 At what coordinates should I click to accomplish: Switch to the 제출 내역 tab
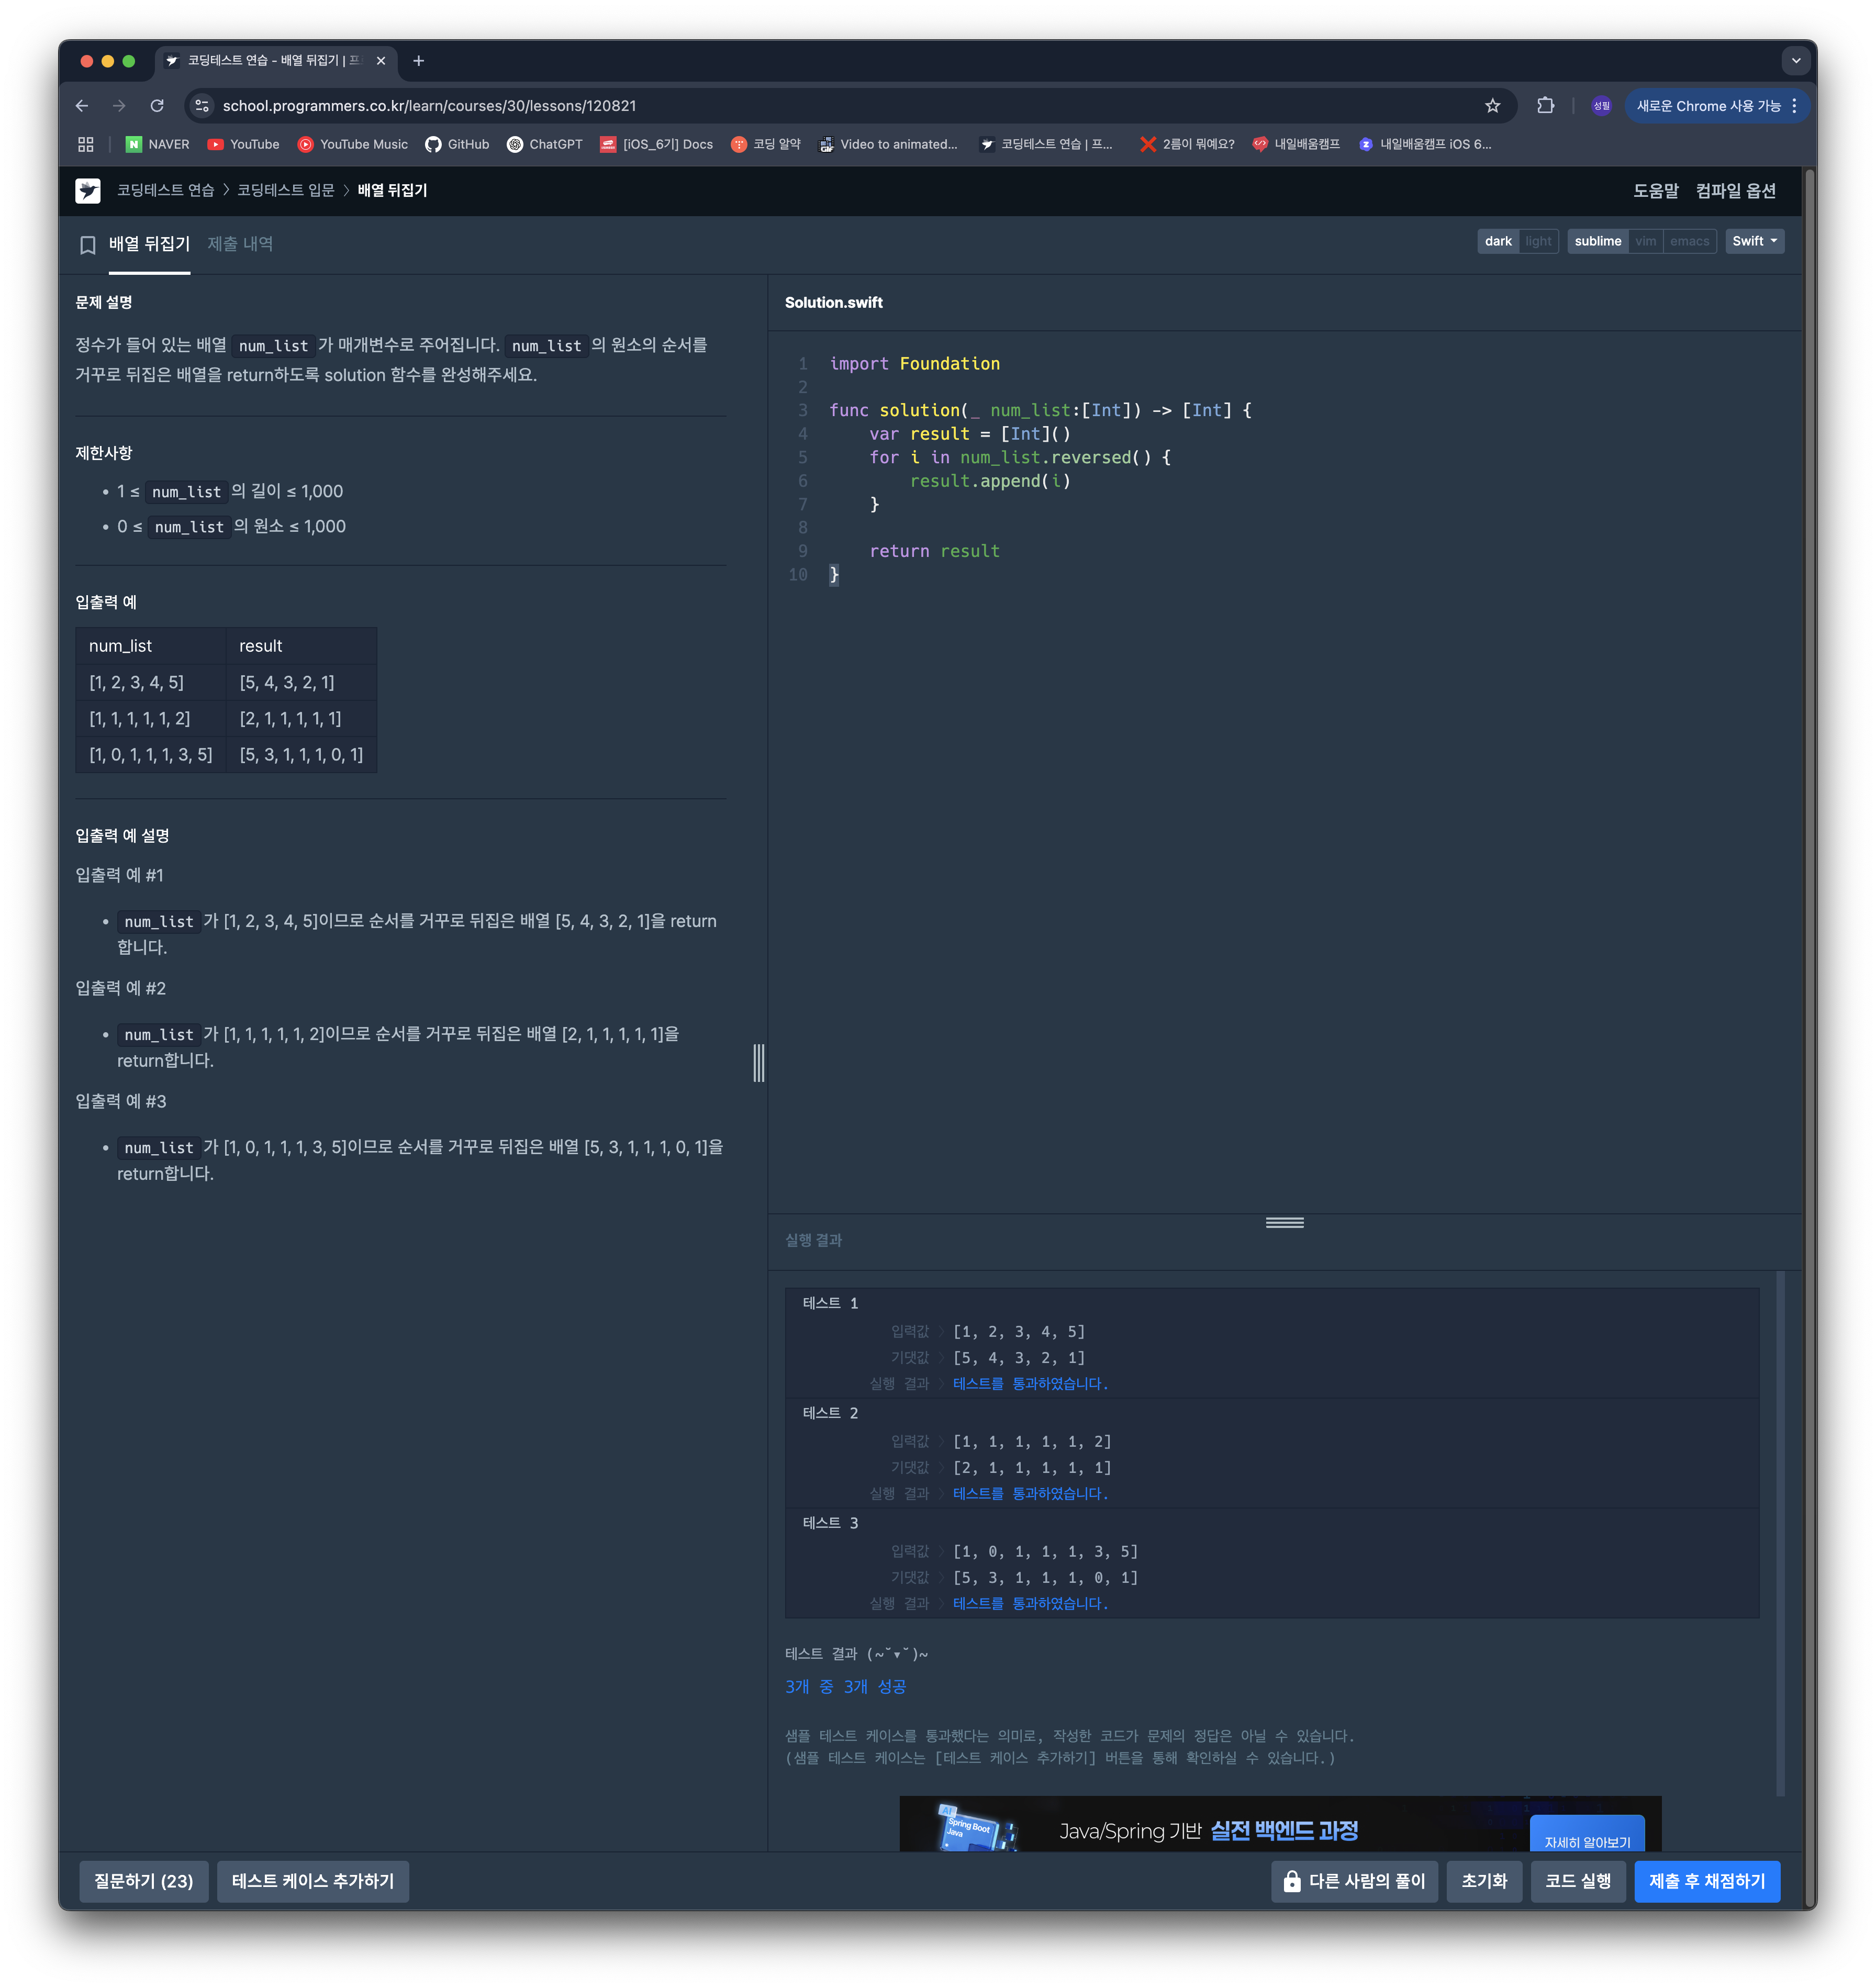[x=240, y=244]
